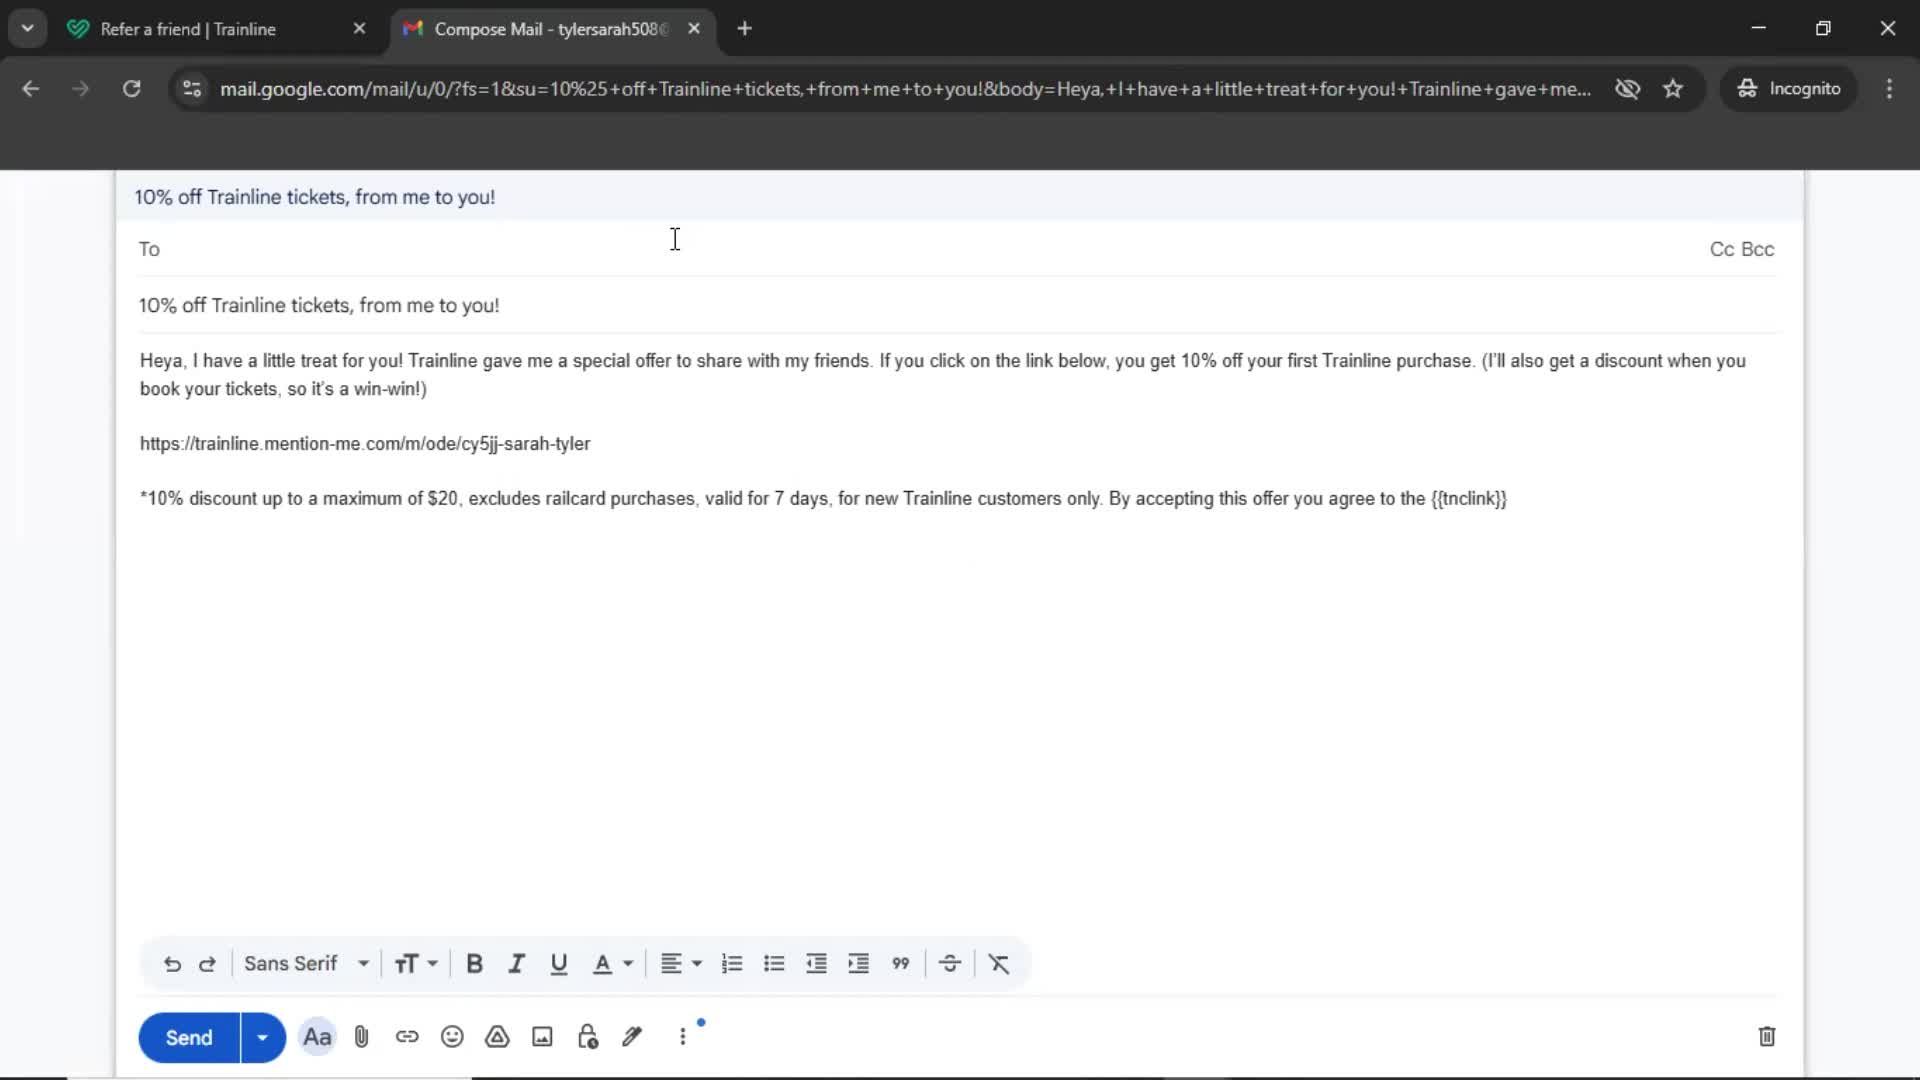This screenshot has height=1080, width=1920.
Task: Switch to the Refer a friend Trainline tab
Action: [x=188, y=29]
